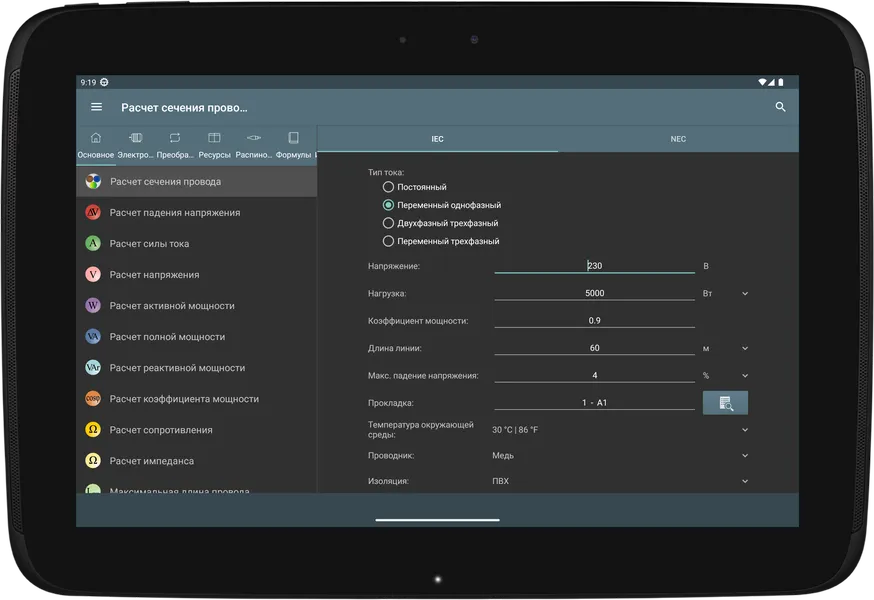Click the wire size calculation colored icon
Screen dimensions: 874x600
pos(93,181)
